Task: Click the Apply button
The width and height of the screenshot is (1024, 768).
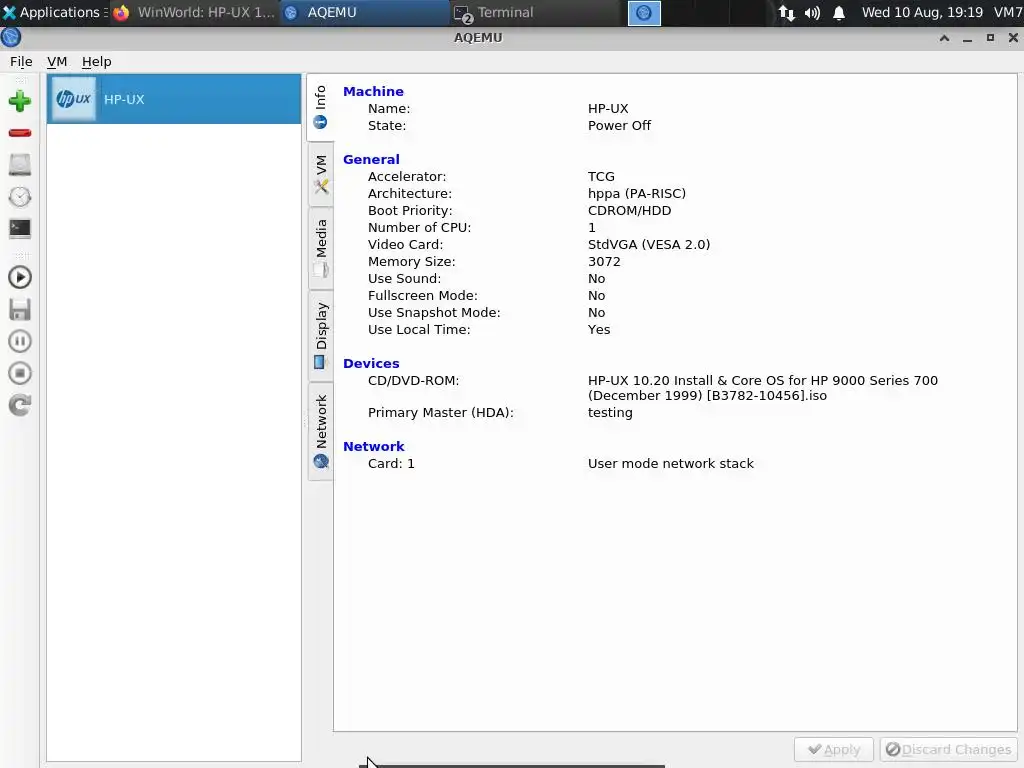Action: coord(834,750)
